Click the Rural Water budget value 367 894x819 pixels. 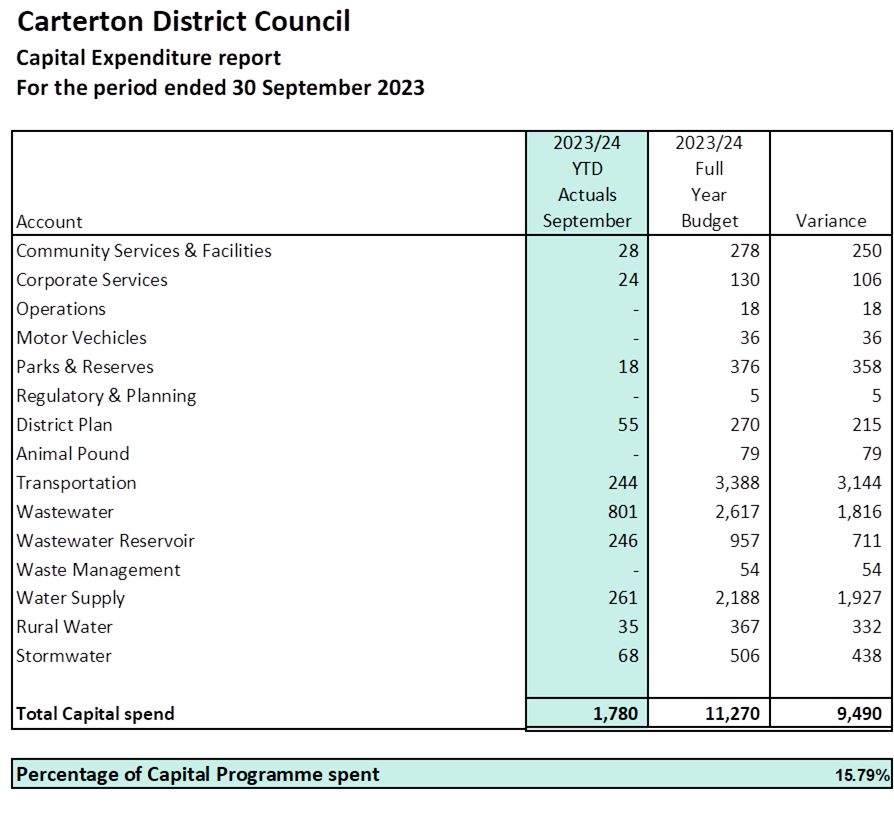[x=744, y=627]
